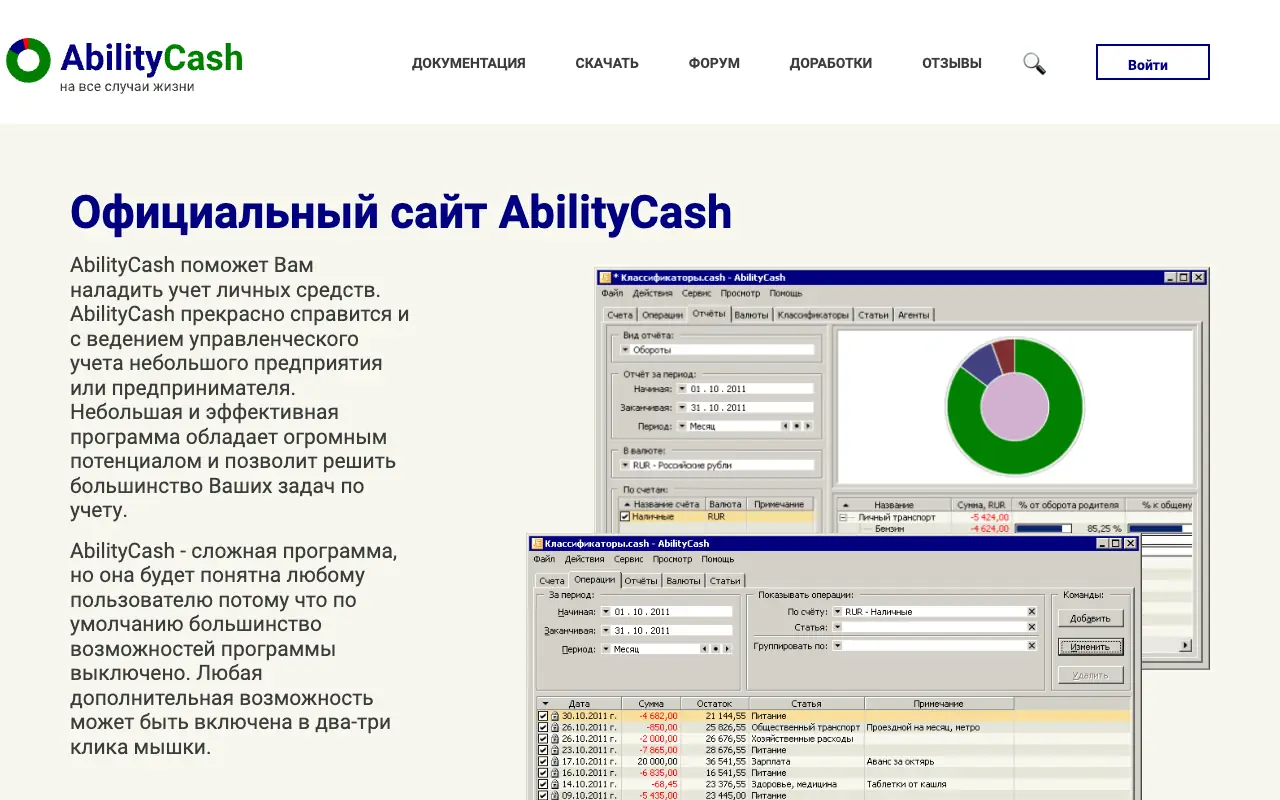
Task: Click scroll-right arrow in Reports window table
Action: [1186, 645]
